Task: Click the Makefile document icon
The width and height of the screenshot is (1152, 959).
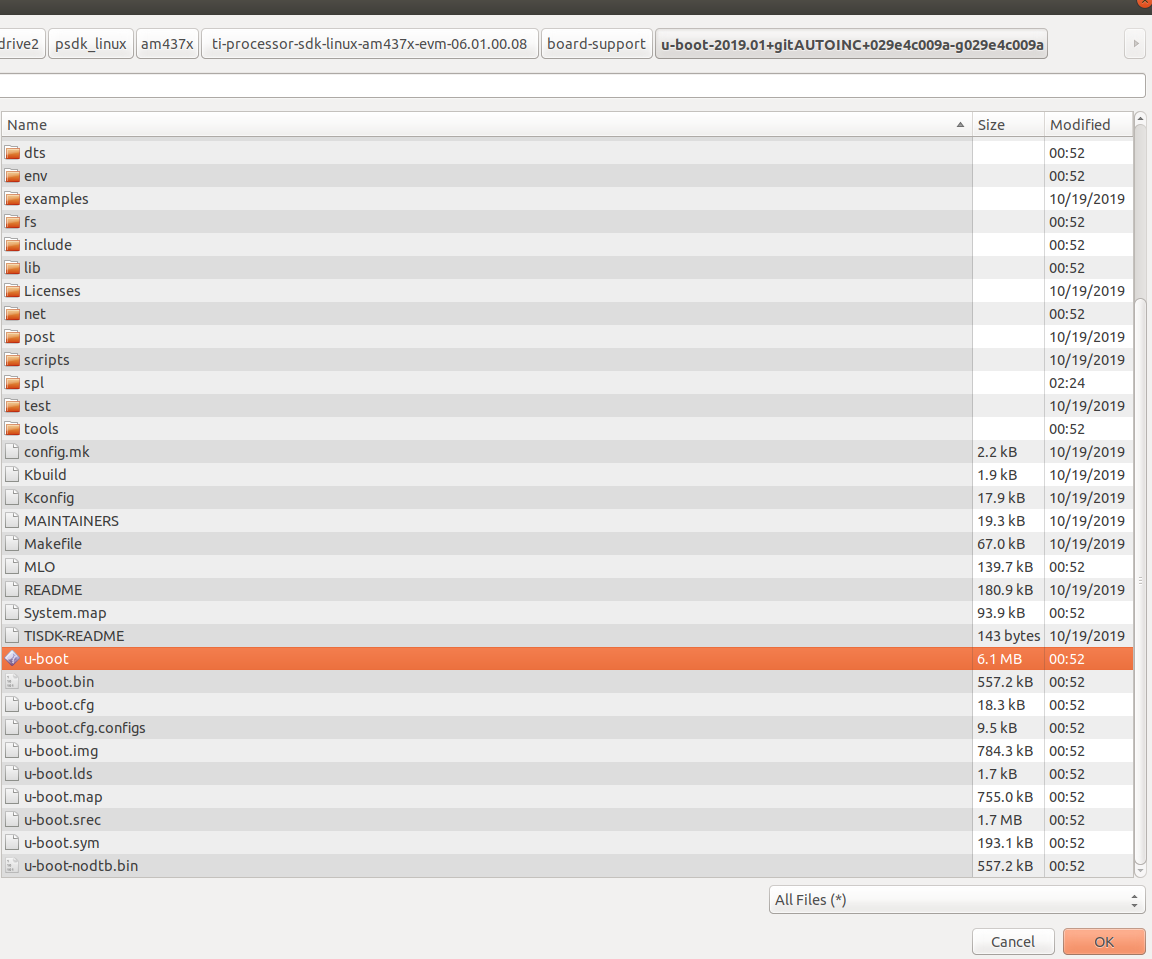Action: (12, 544)
